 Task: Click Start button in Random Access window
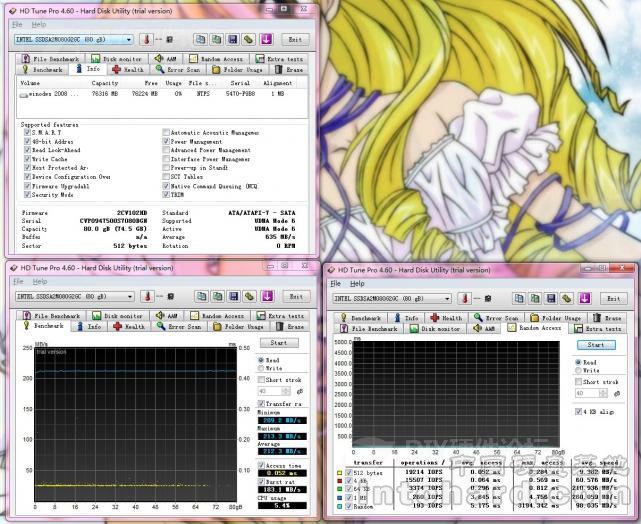596,345
